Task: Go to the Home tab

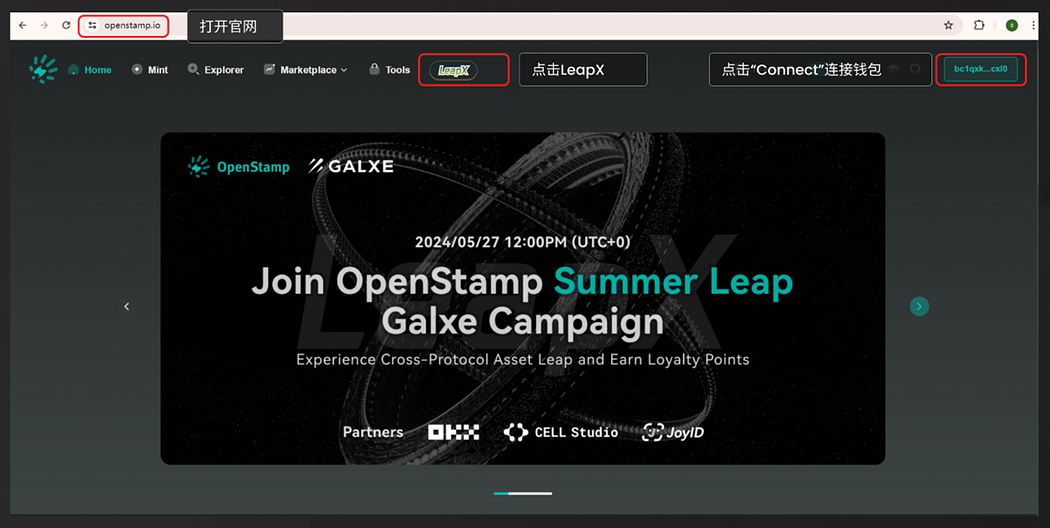Action: point(90,70)
